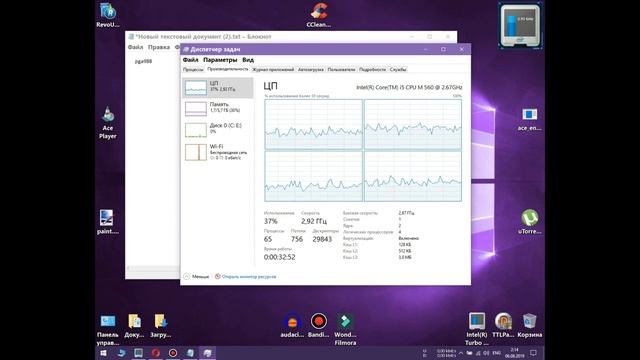Click the descriptors value 29843

pyautogui.click(x=322, y=239)
